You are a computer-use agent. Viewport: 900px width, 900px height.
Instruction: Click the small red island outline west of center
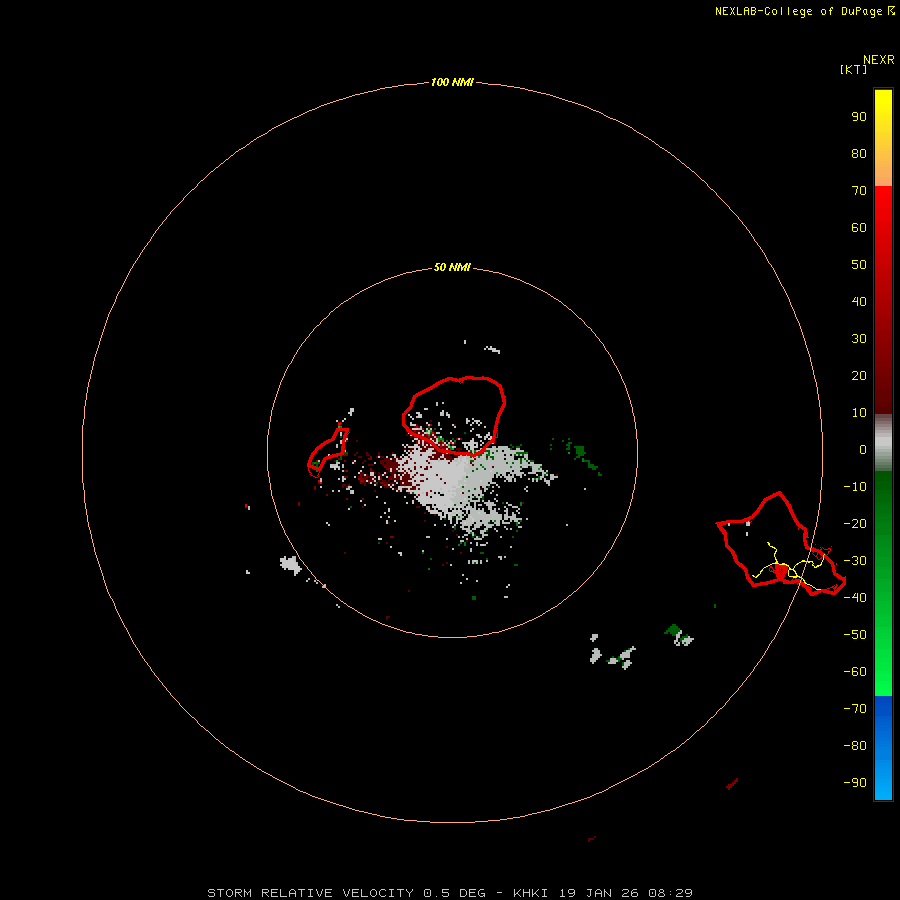[x=327, y=452]
